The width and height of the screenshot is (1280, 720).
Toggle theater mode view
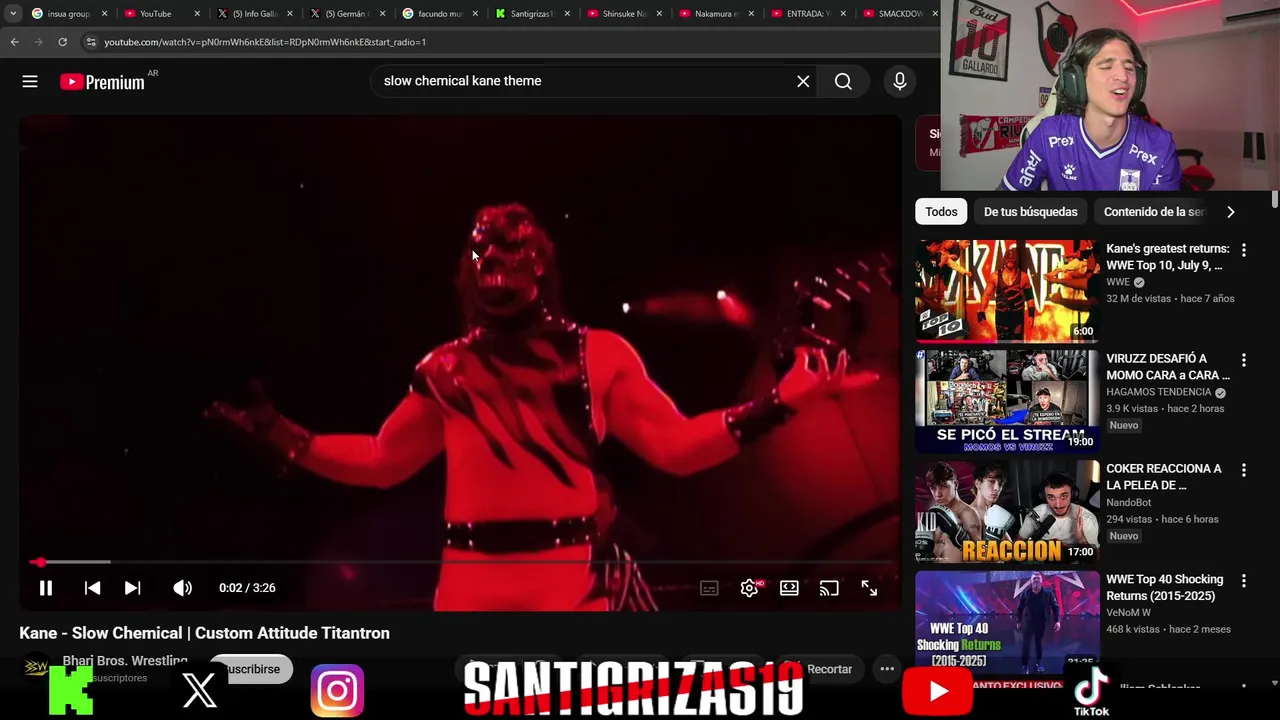(x=789, y=588)
